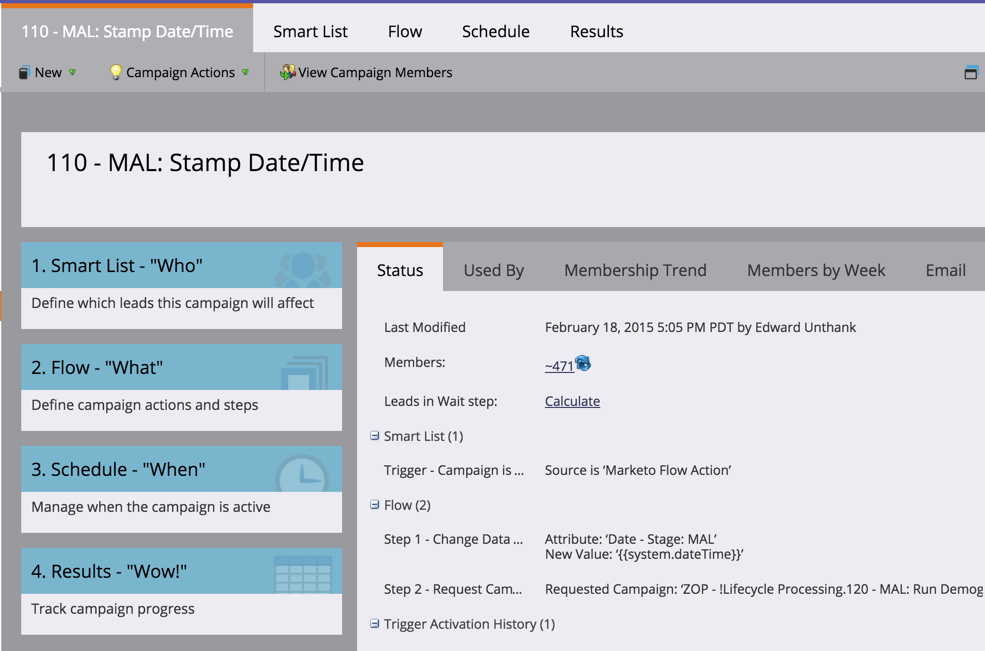Viewport: 985px width, 651px height.
Task: Click the Schedule clock icon tile
Action: pos(302,474)
